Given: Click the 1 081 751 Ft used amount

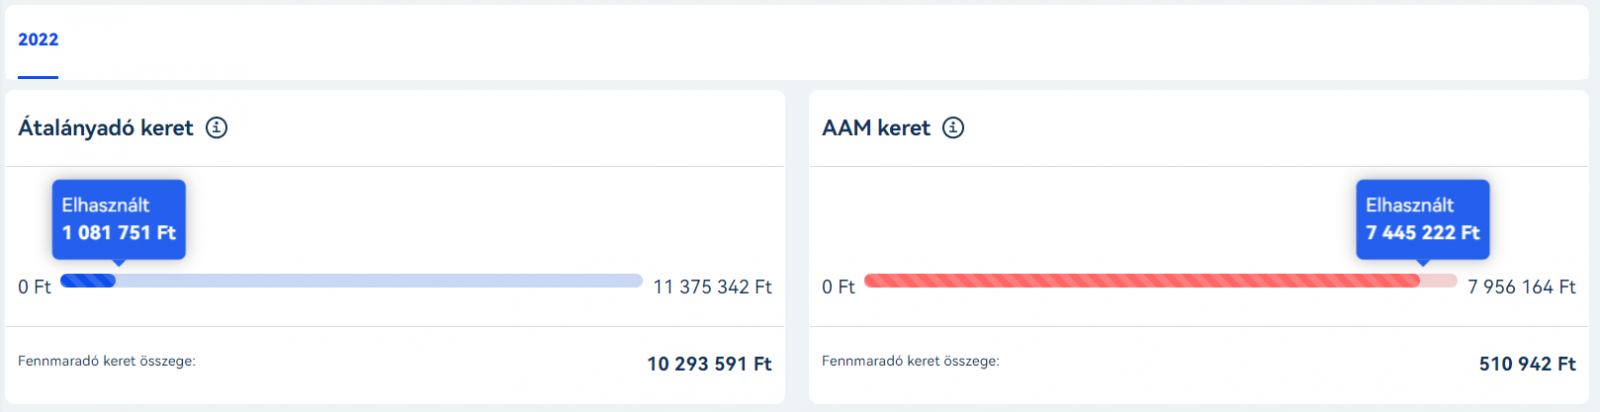Looking at the screenshot, I should [x=119, y=233].
